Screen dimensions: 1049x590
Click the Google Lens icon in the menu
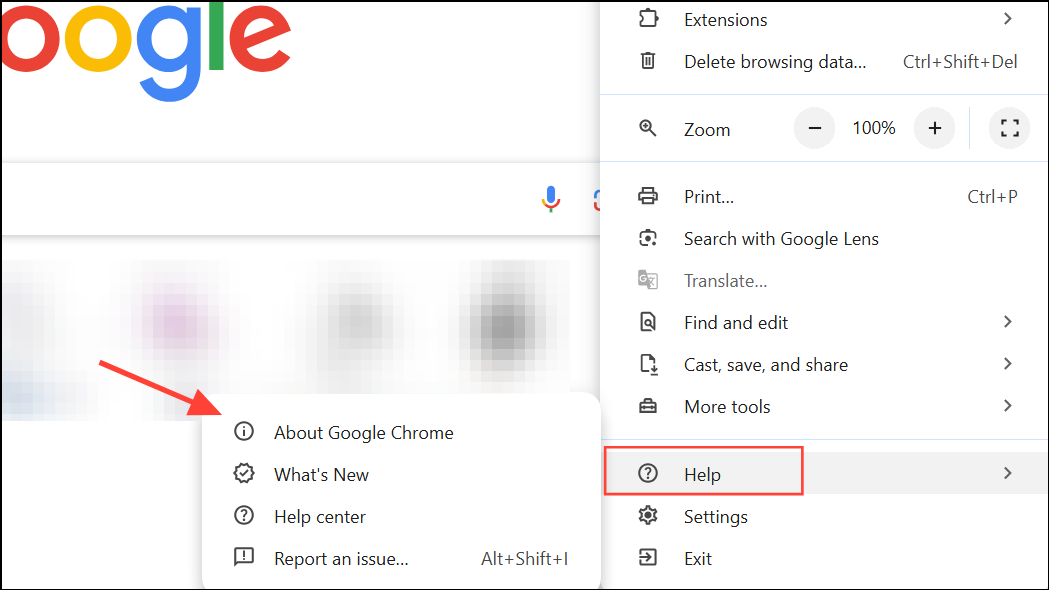click(648, 238)
